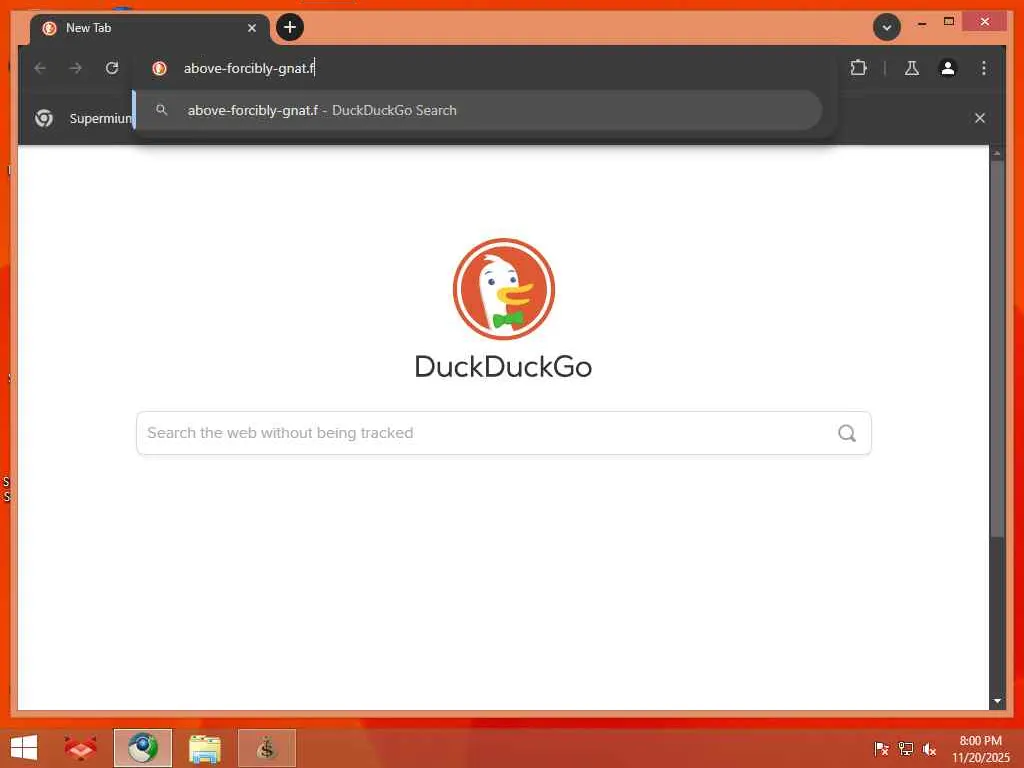1024x768 pixels.
Task: Click the DuckDuckGo icon in address bar
Action: click(159, 68)
